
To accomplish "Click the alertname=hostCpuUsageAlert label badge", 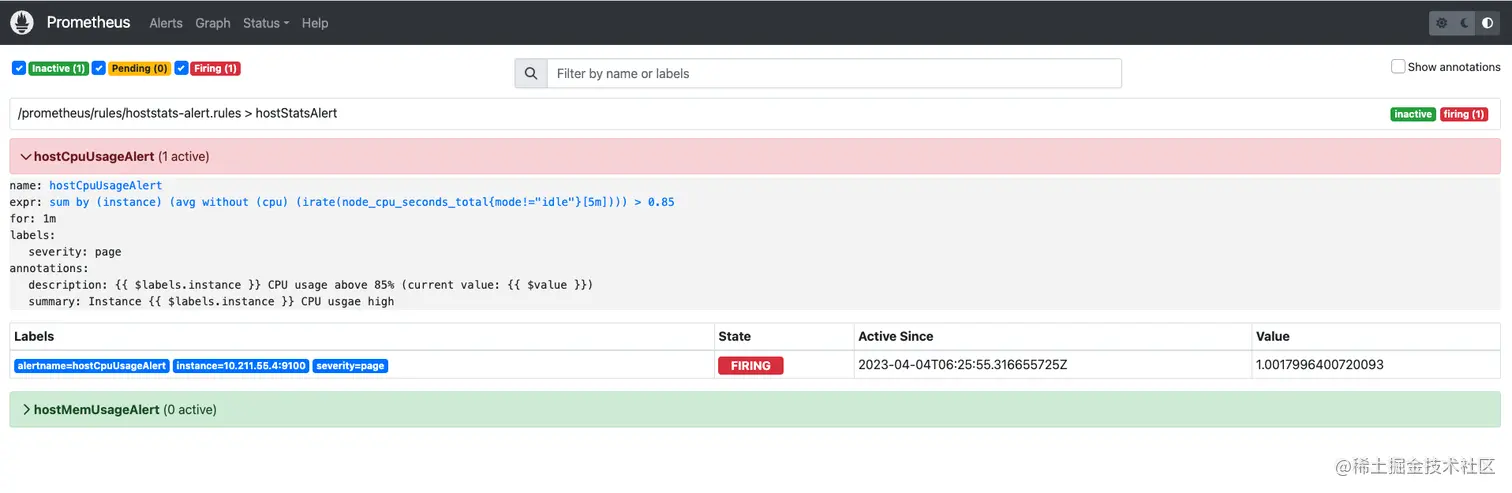I will point(91,366).
